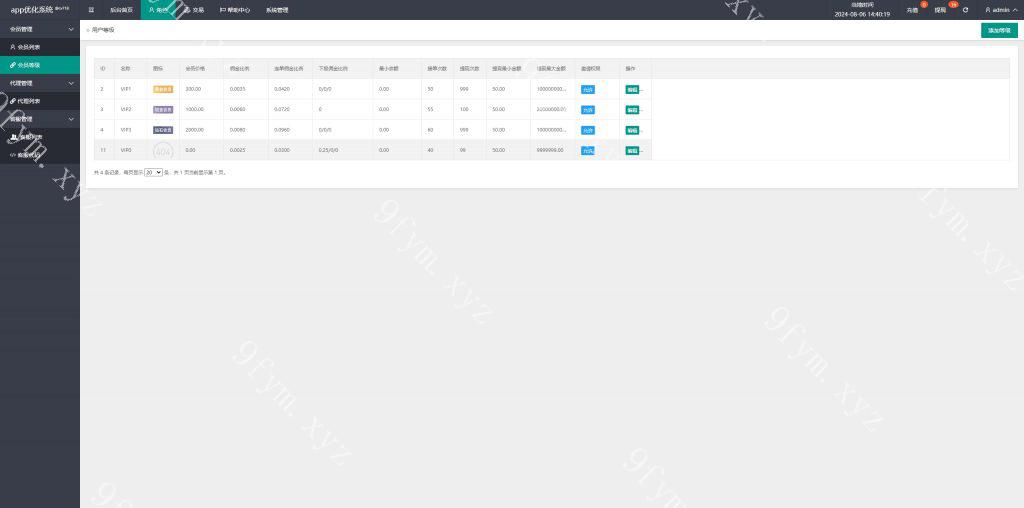Click the VIP0 404 placeholder image
Image resolution: width=1024 pixels, height=508 pixels.
click(163, 150)
